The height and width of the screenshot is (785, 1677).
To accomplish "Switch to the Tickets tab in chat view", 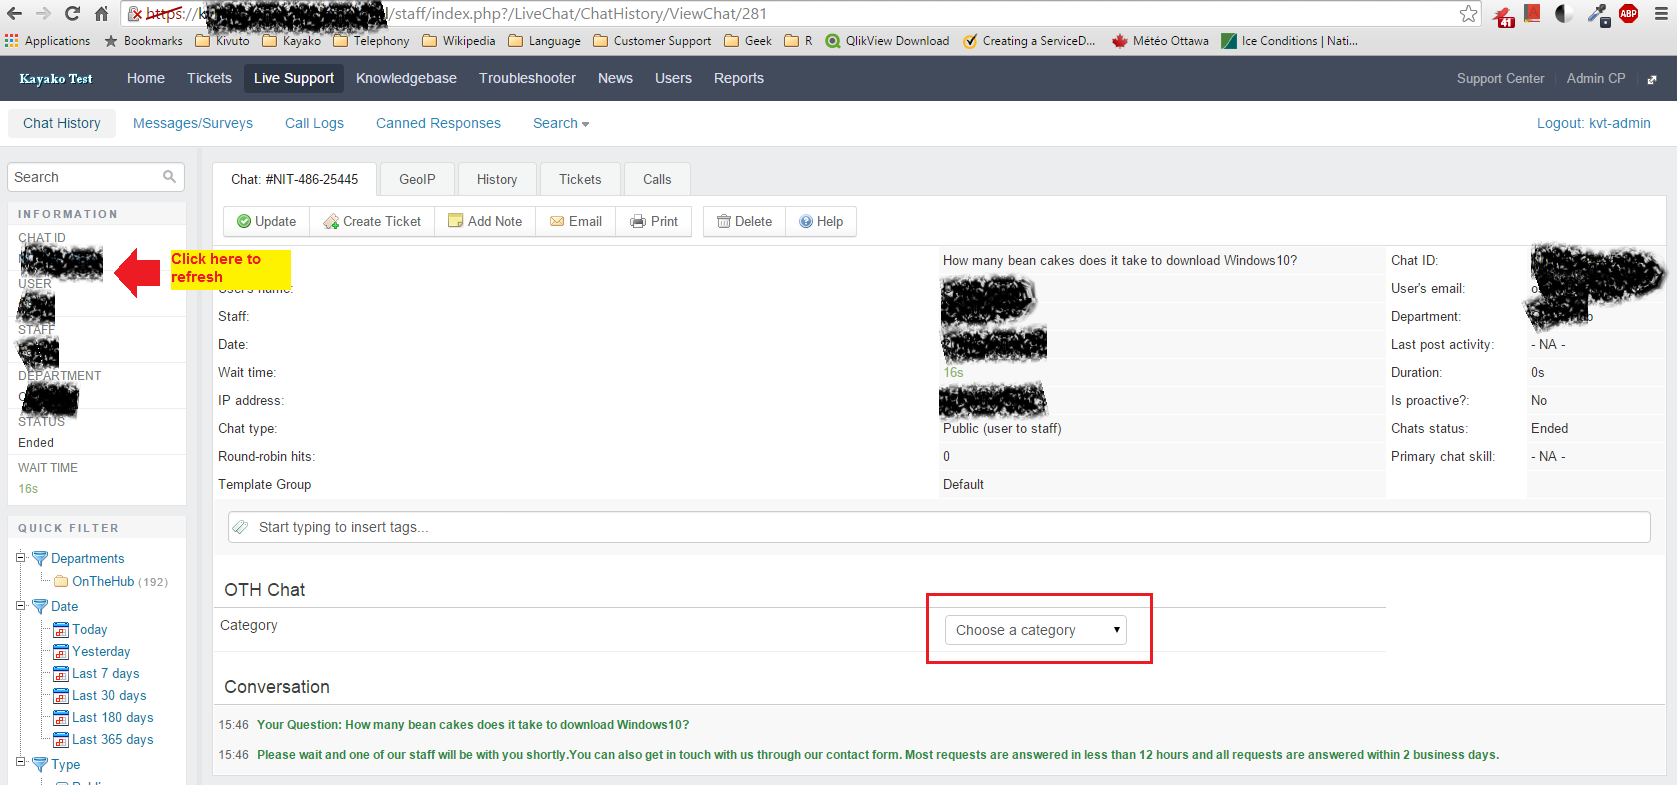I will pyautogui.click(x=580, y=179).
